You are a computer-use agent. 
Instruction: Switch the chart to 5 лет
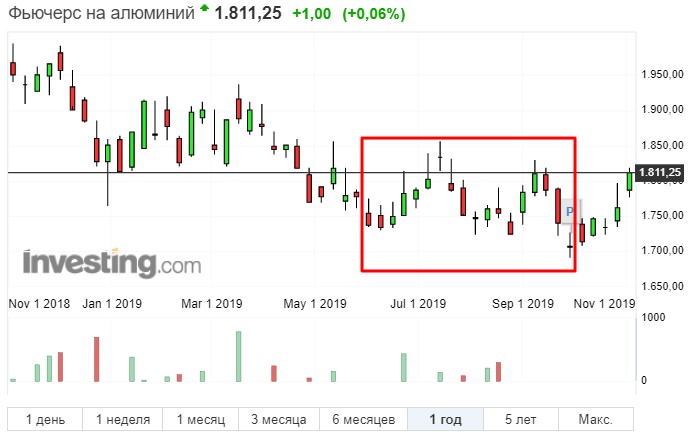click(521, 419)
